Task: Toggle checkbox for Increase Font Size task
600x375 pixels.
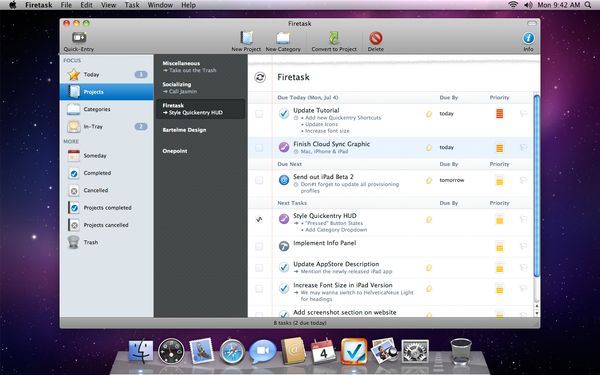Action: click(x=259, y=289)
